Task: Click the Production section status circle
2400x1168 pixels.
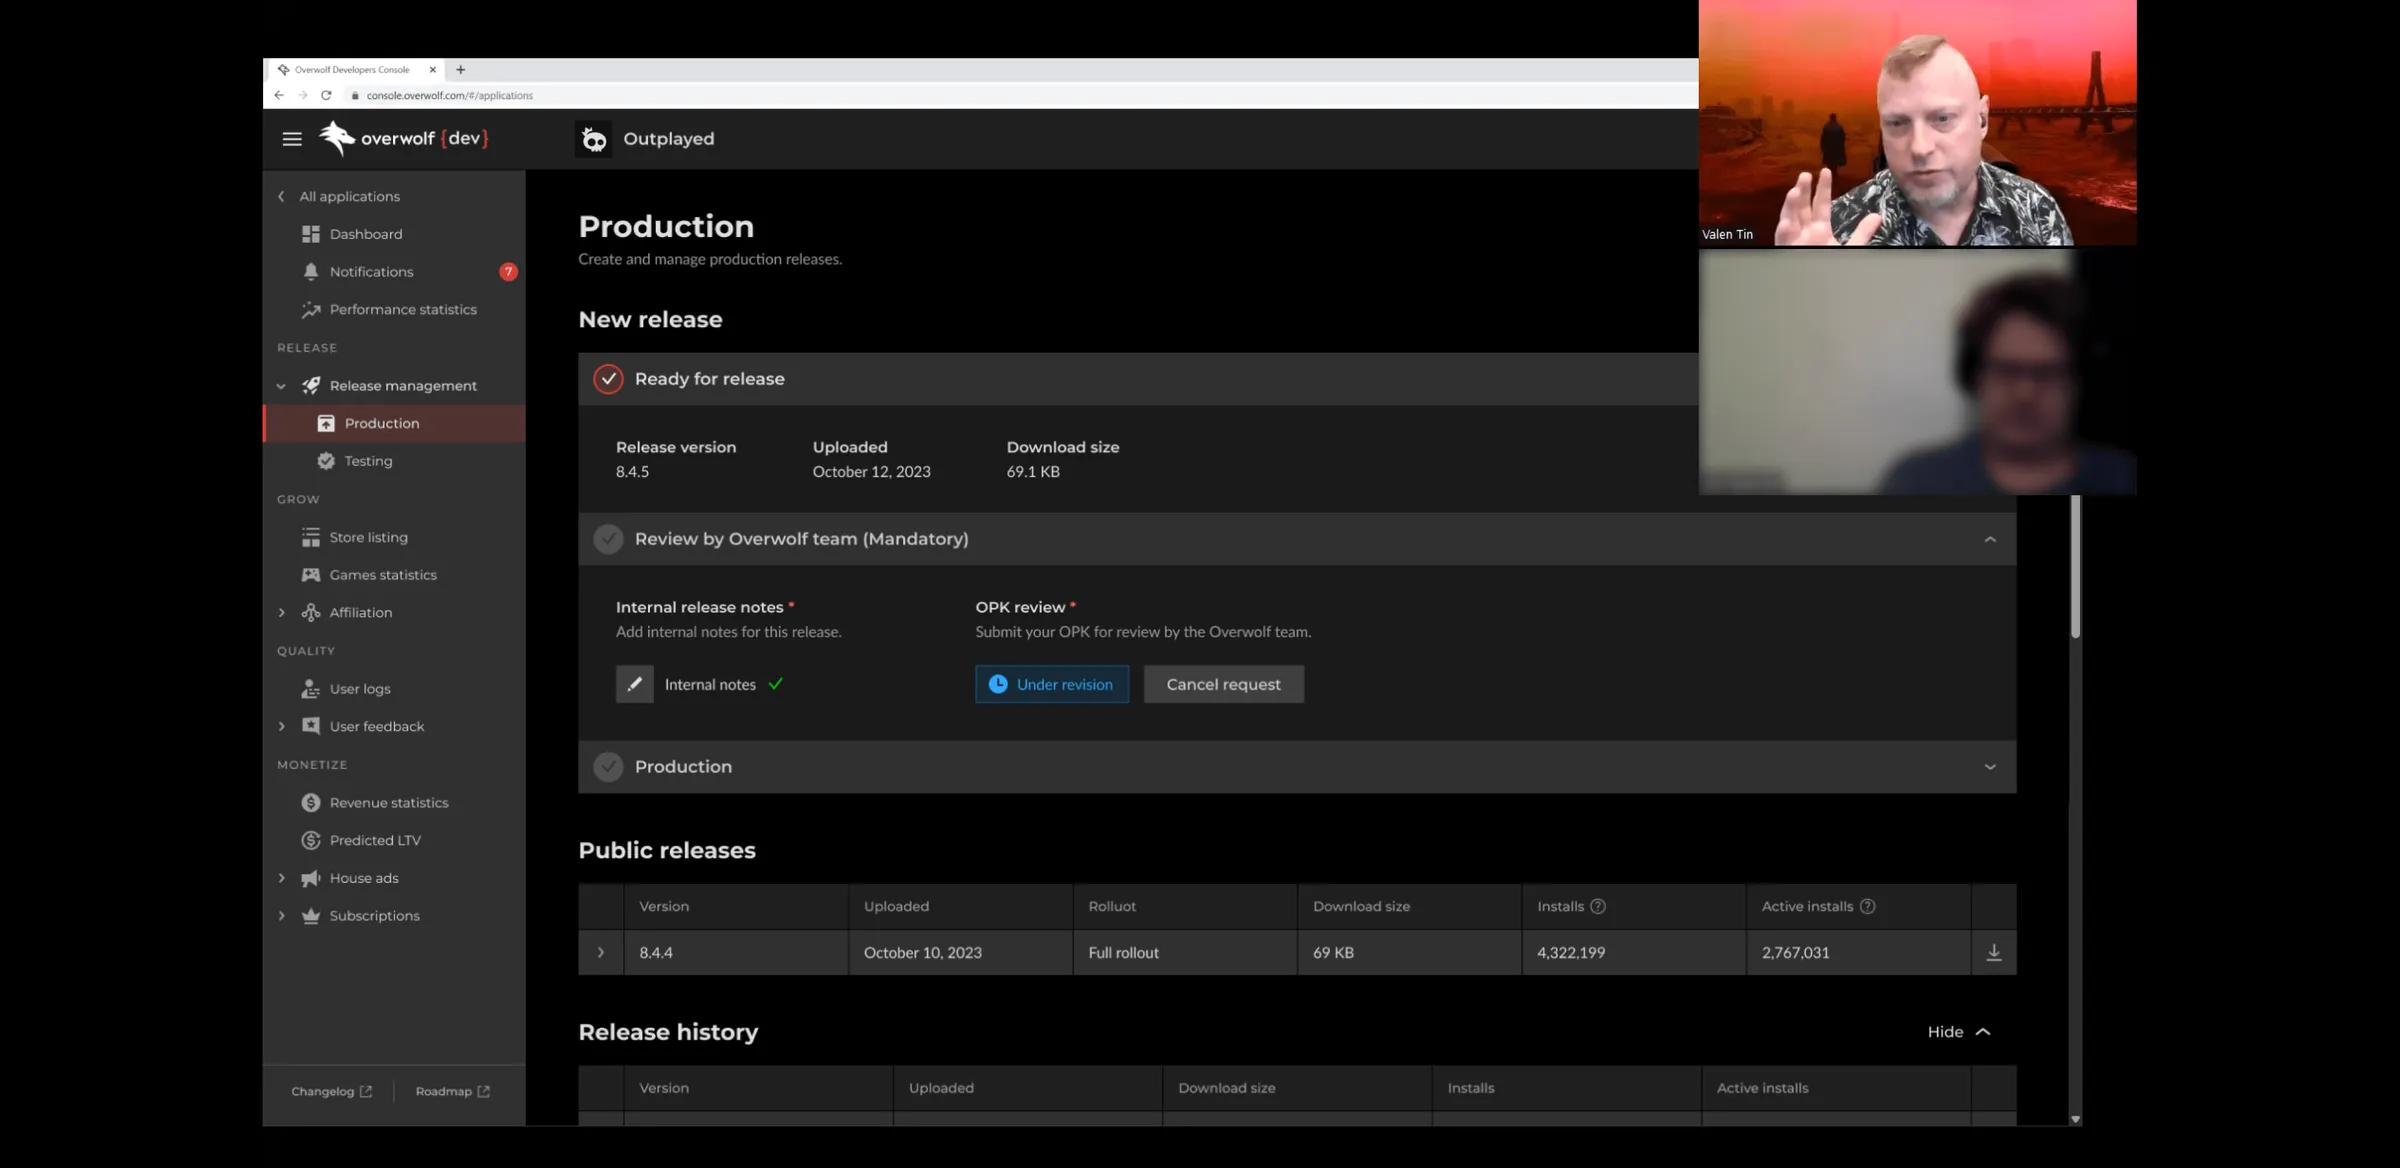Action: coord(608,767)
